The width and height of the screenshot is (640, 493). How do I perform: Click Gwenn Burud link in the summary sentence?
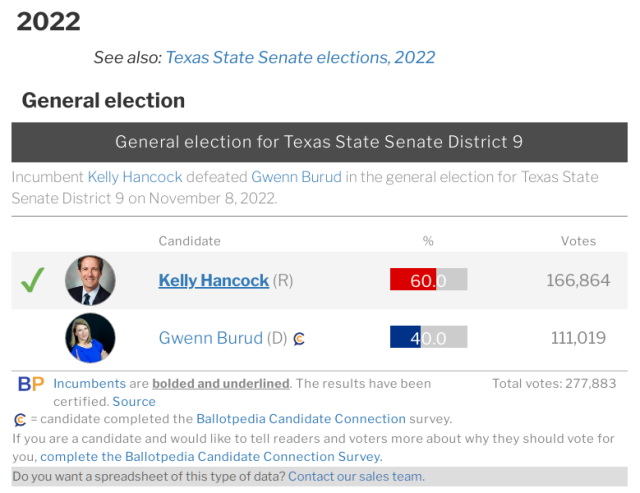tap(296, 177)
